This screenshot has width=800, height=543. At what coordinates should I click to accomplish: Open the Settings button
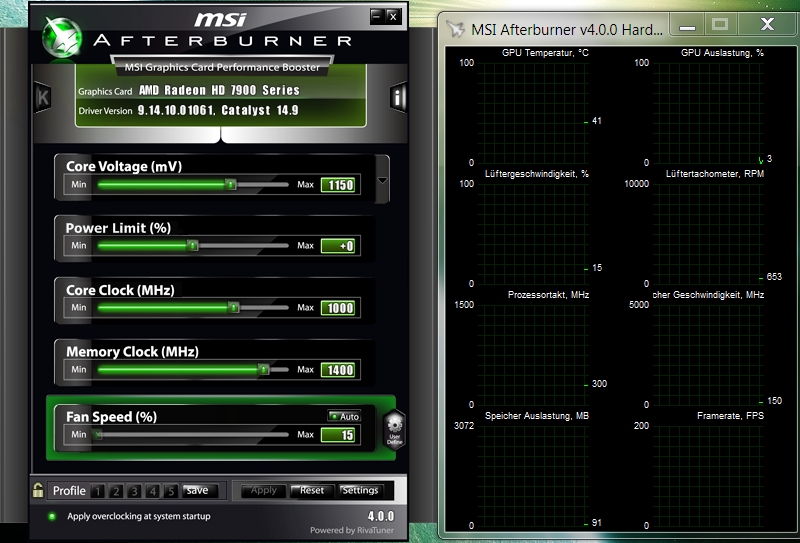tap(360, 490)
